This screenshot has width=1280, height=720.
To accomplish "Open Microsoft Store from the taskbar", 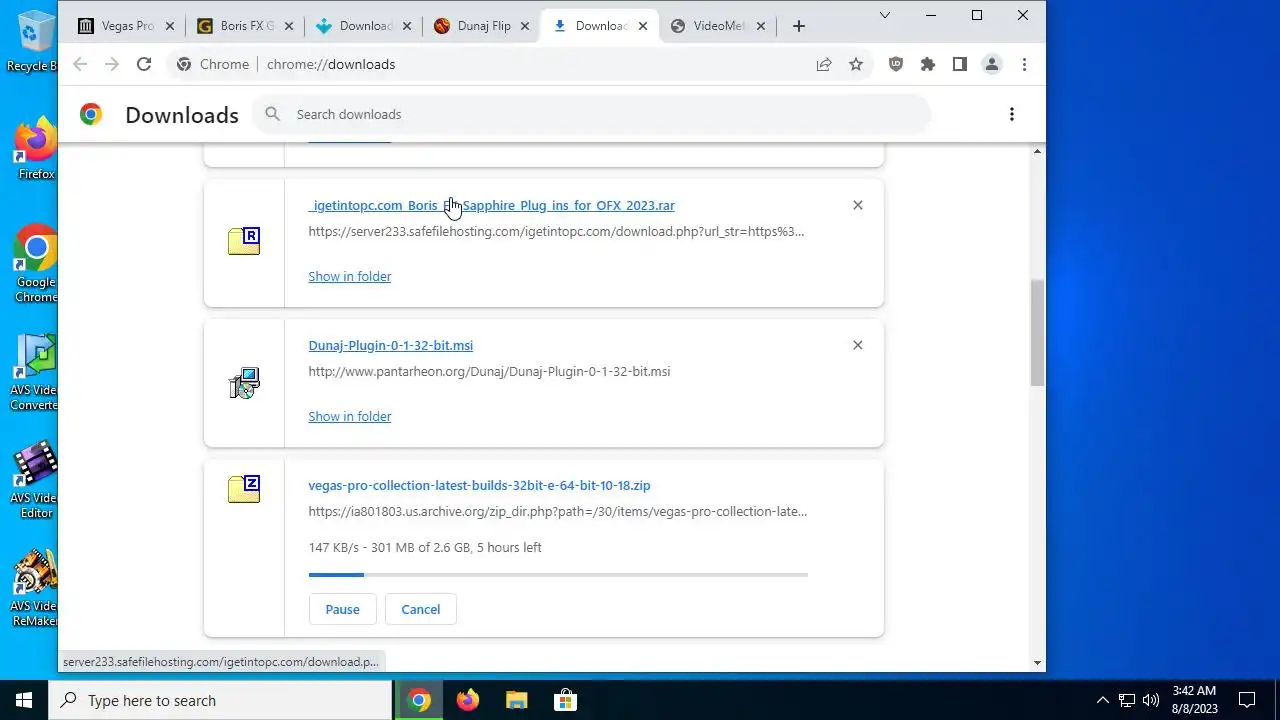I will 564,700.
